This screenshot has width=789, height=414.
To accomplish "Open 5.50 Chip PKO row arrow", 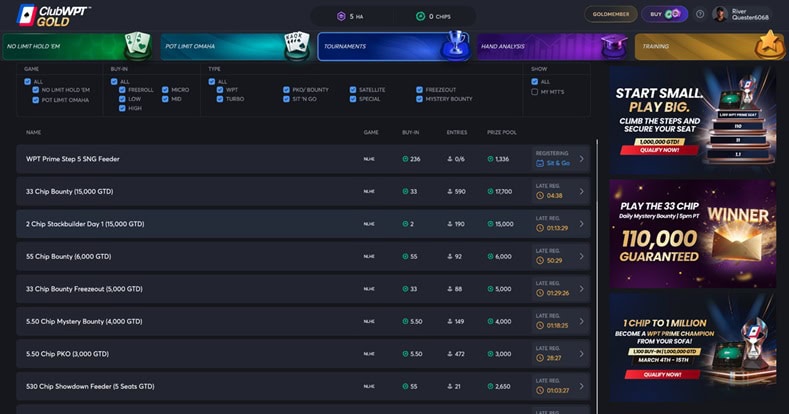I will (x=581, y=353).
